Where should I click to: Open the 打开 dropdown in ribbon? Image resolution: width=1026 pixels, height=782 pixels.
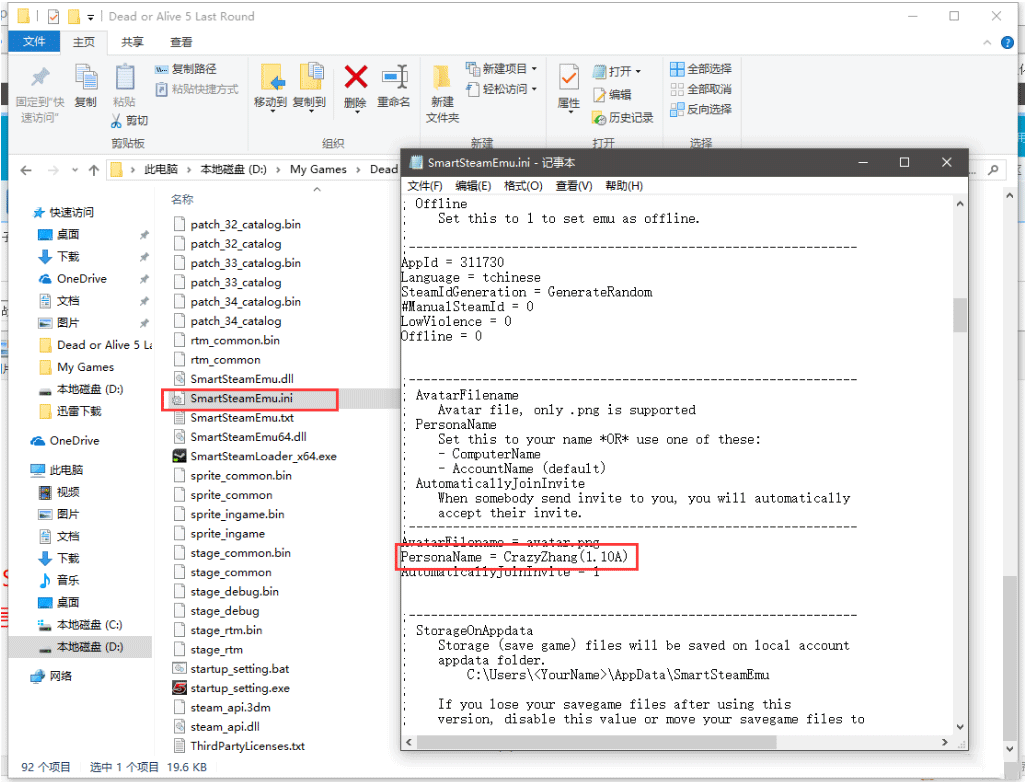pos(616,71)
